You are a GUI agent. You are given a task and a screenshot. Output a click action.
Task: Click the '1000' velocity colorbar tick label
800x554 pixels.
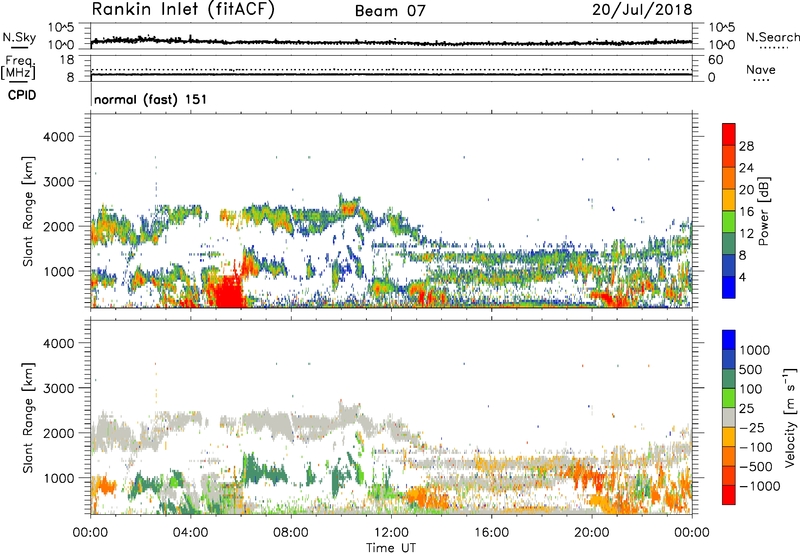coord(755,350)
